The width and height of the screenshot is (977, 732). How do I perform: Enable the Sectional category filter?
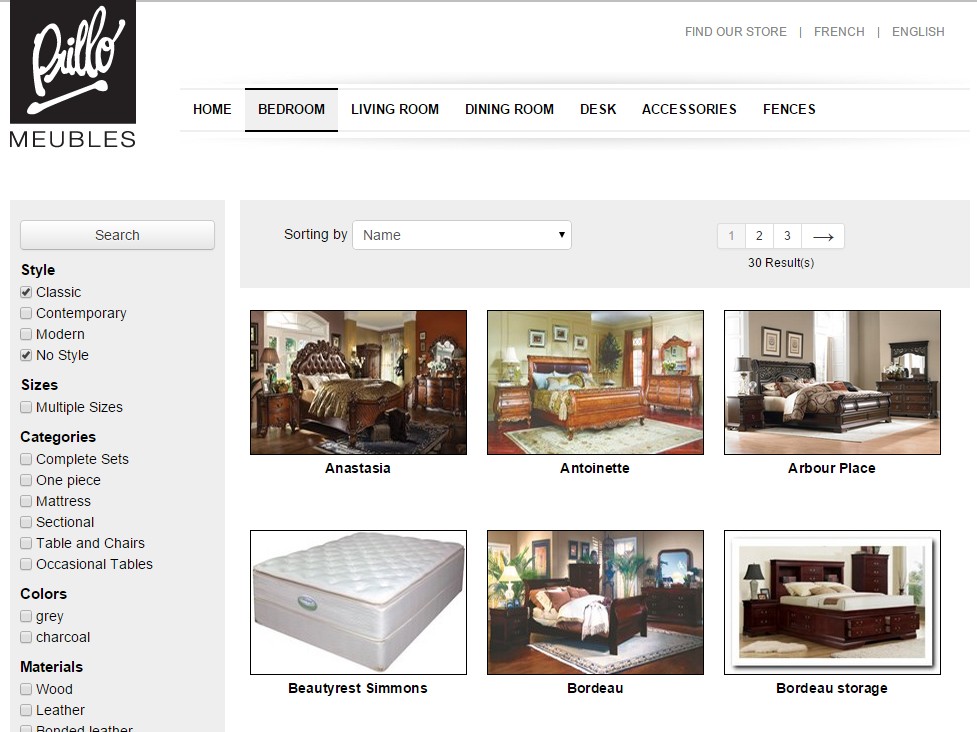(26, 522)
